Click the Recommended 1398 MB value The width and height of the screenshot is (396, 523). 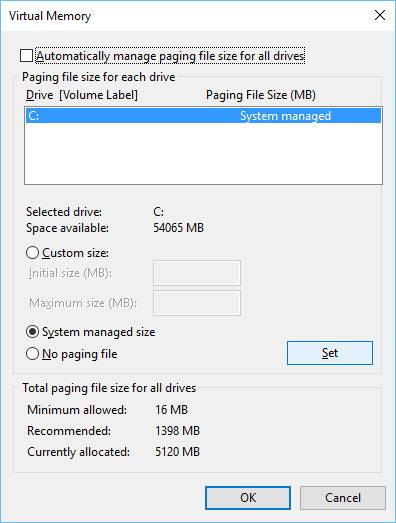click(177, 431)
